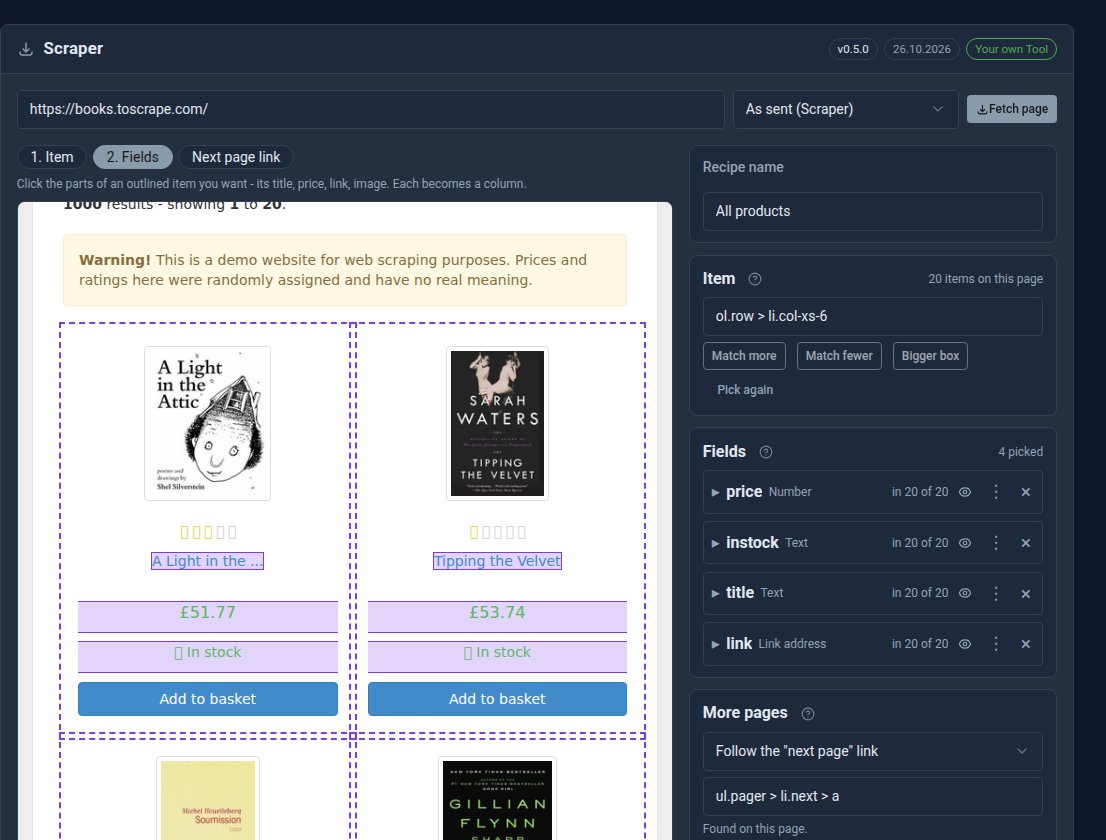The image size is (1106, 840).
Task: Click the 26.10.2026 date badge
Action: tap(921, 49)
